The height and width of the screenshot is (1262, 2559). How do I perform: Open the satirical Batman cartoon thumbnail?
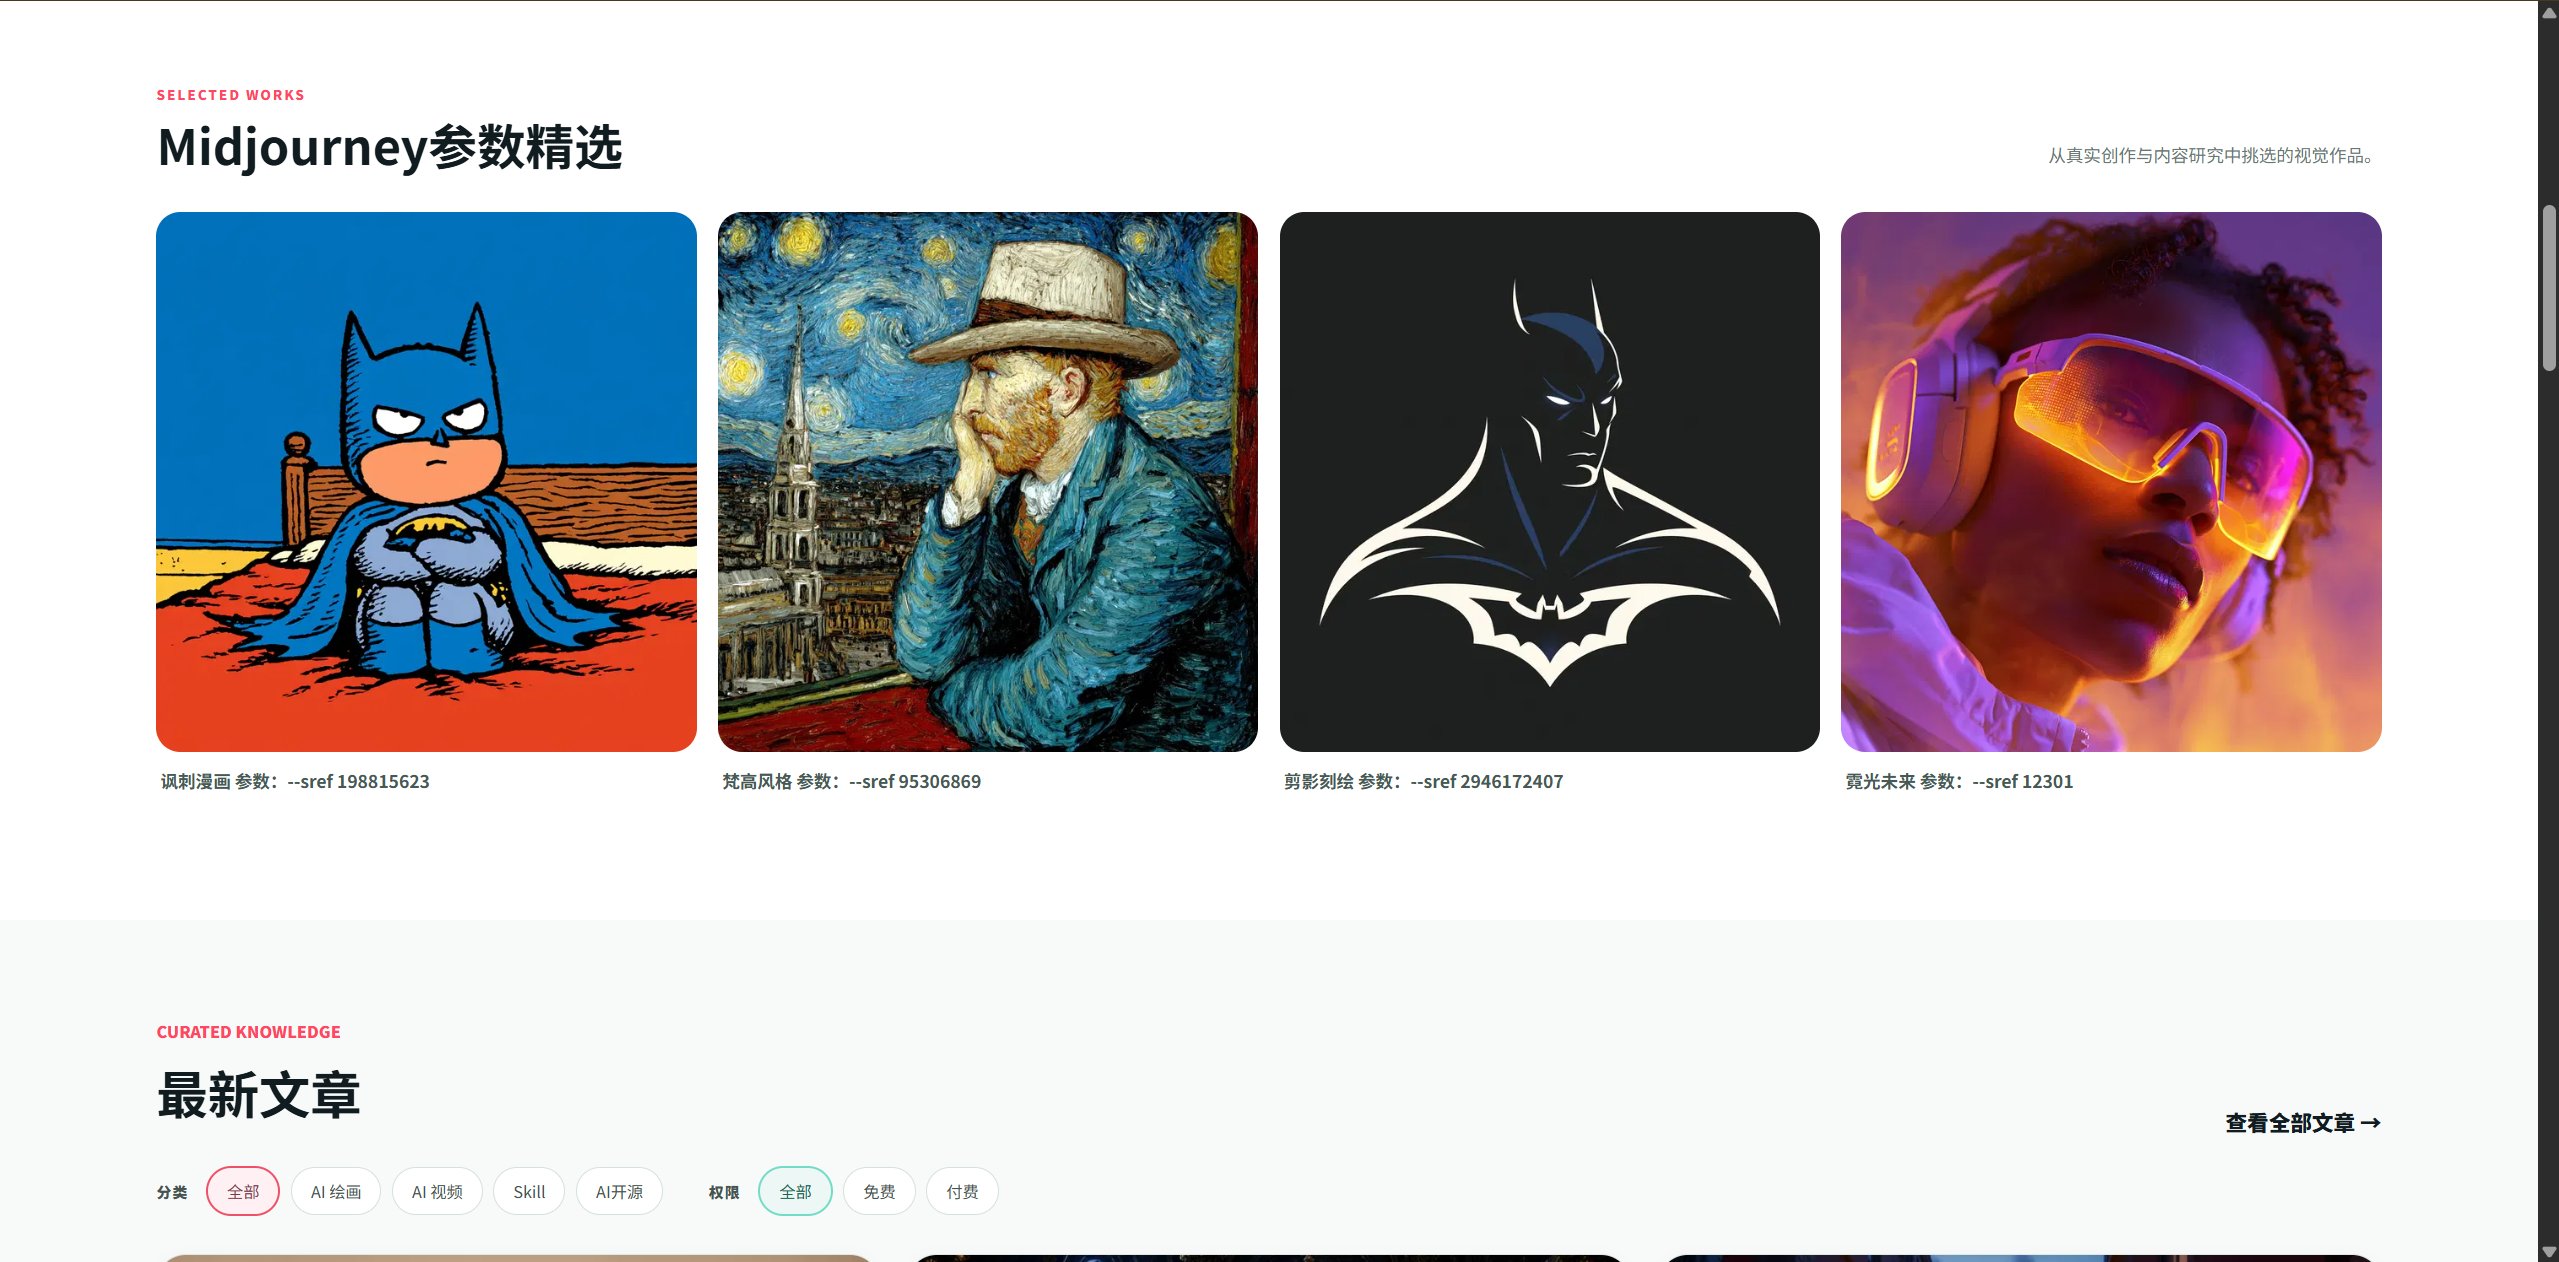coord(426,481)
